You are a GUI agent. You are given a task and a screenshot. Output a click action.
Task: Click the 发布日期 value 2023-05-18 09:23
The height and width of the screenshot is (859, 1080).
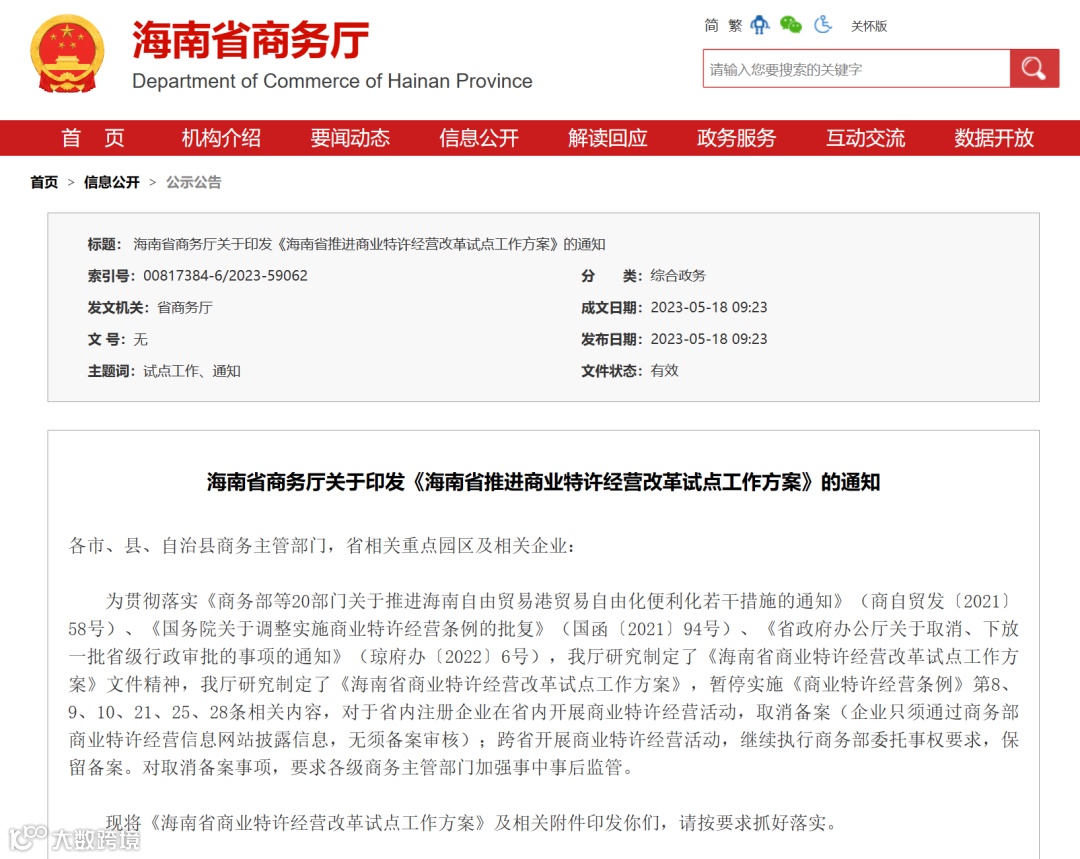click(709, 339)
